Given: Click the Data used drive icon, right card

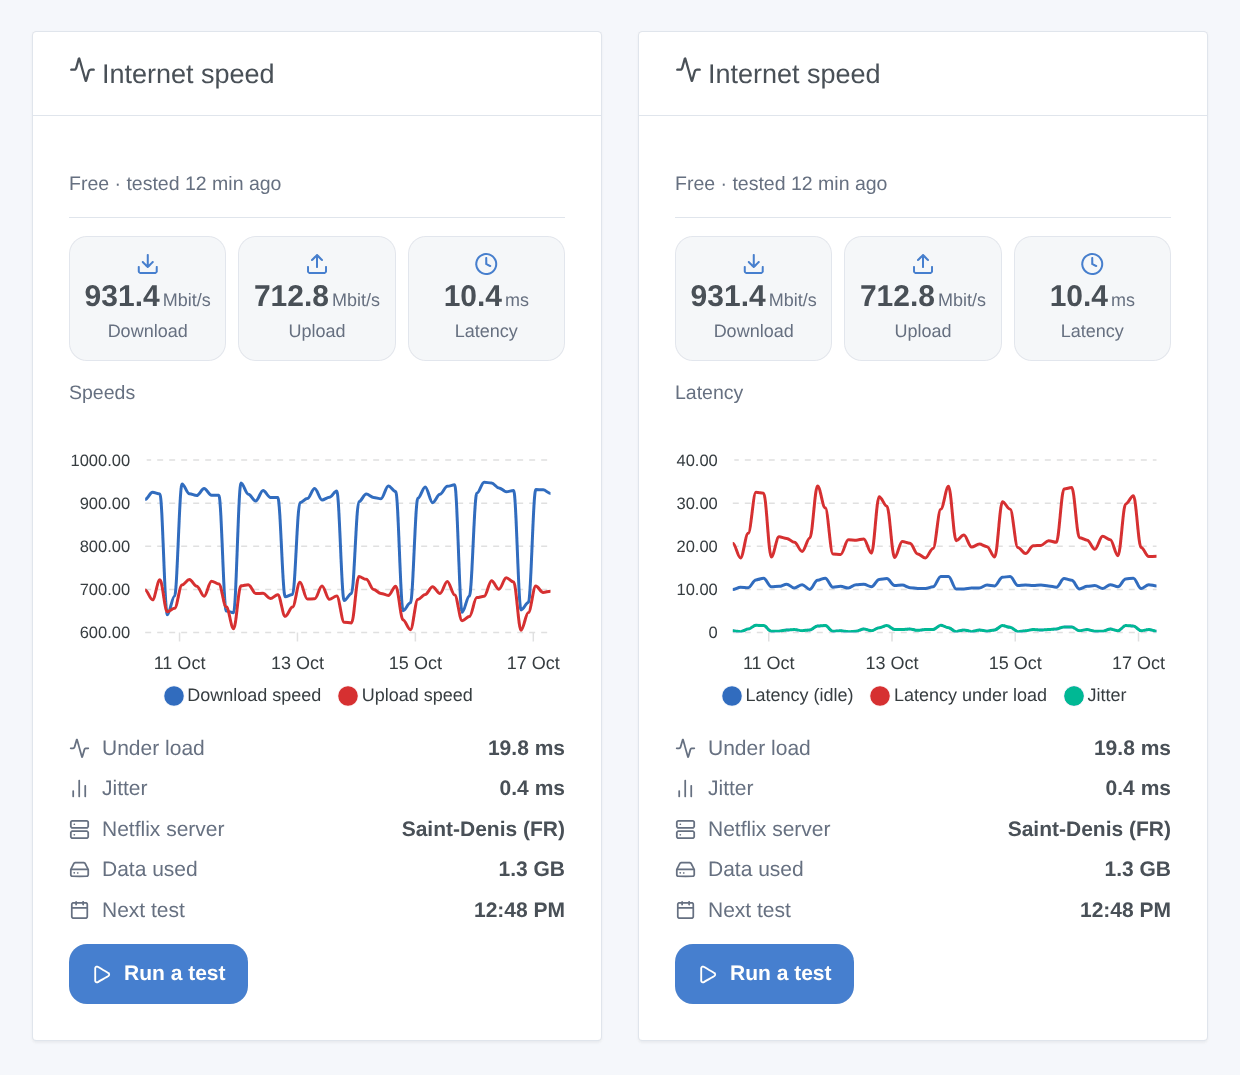Looking at the screenshot, I should [x=686, y=870].
